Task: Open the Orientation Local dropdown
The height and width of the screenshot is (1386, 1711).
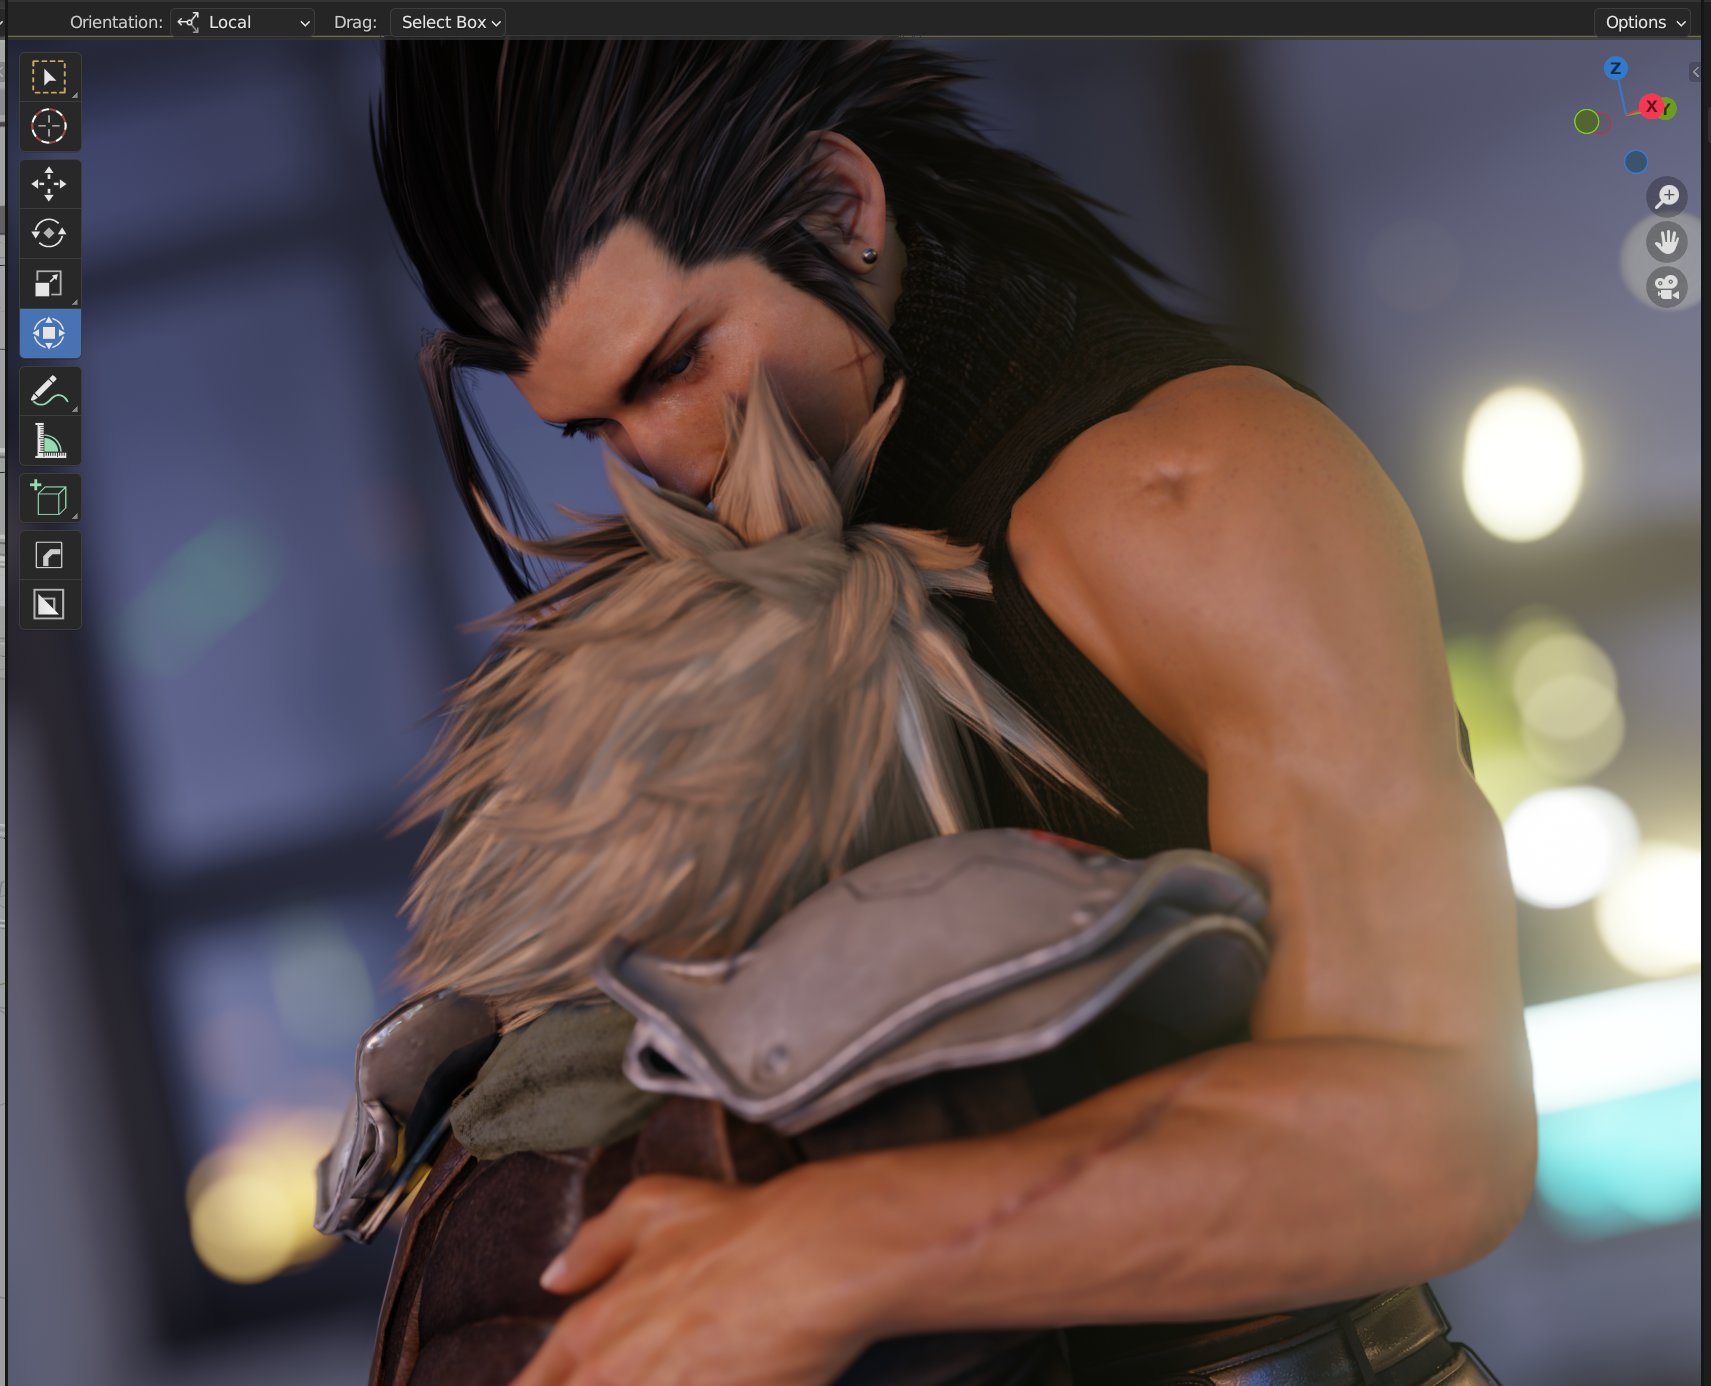Action: click(243, 22)
